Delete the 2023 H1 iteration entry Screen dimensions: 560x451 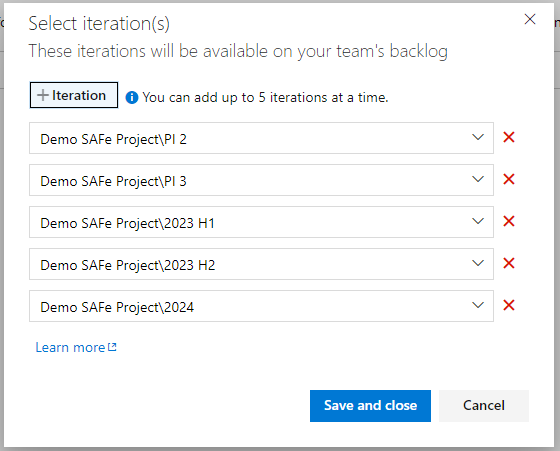tap(509, 221)
